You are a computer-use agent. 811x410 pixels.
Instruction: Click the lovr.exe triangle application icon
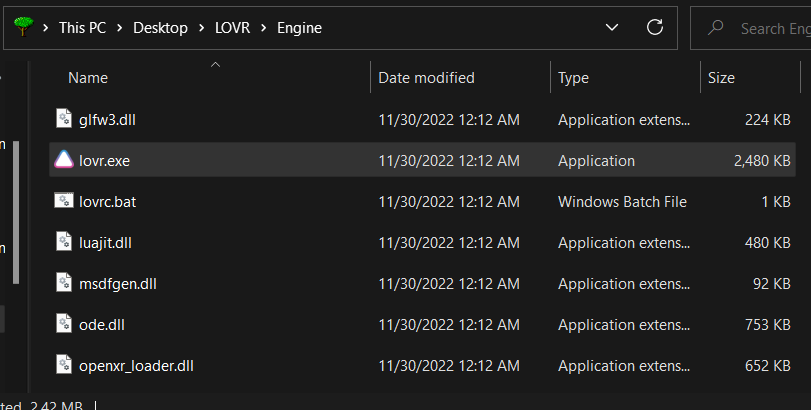(64, 160)
